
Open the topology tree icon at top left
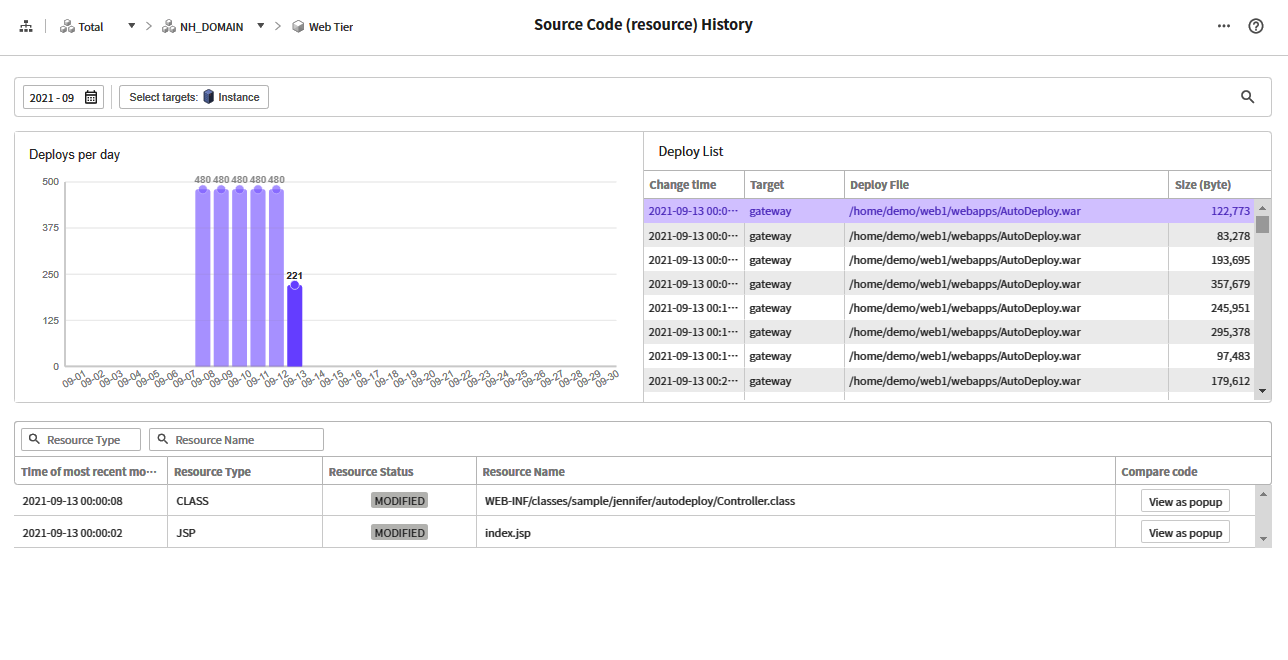coord(26,27)
